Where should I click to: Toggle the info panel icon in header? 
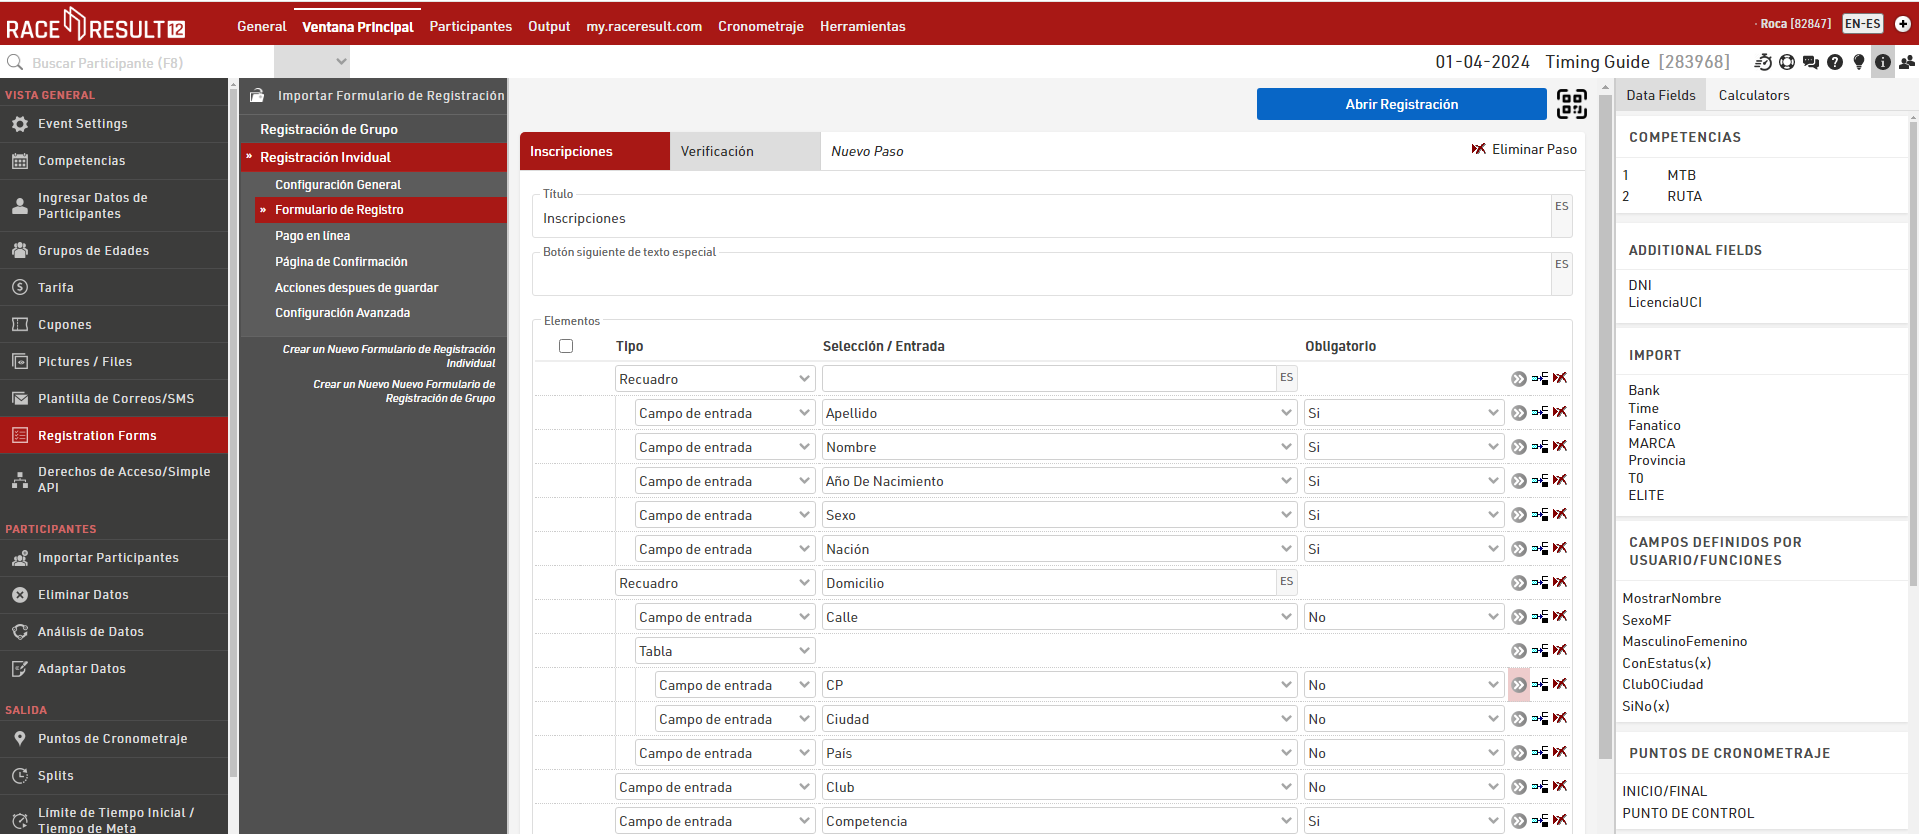click(x=1883, y=62)
